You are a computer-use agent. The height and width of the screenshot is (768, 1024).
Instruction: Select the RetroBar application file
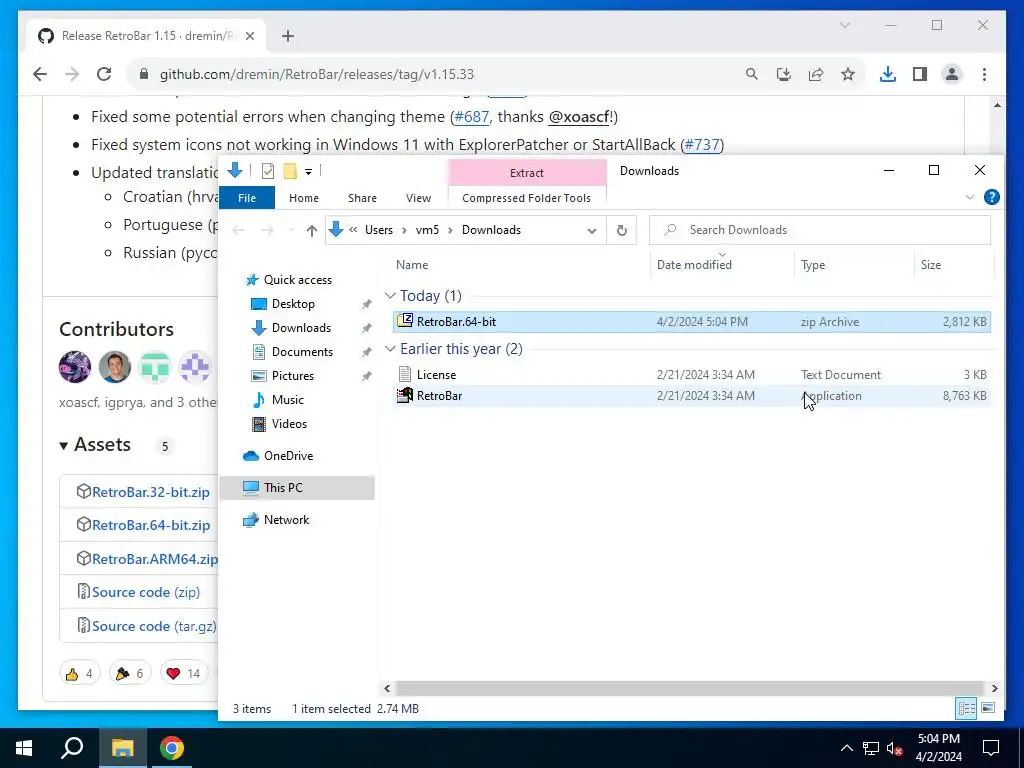click(x=692, y=396)
